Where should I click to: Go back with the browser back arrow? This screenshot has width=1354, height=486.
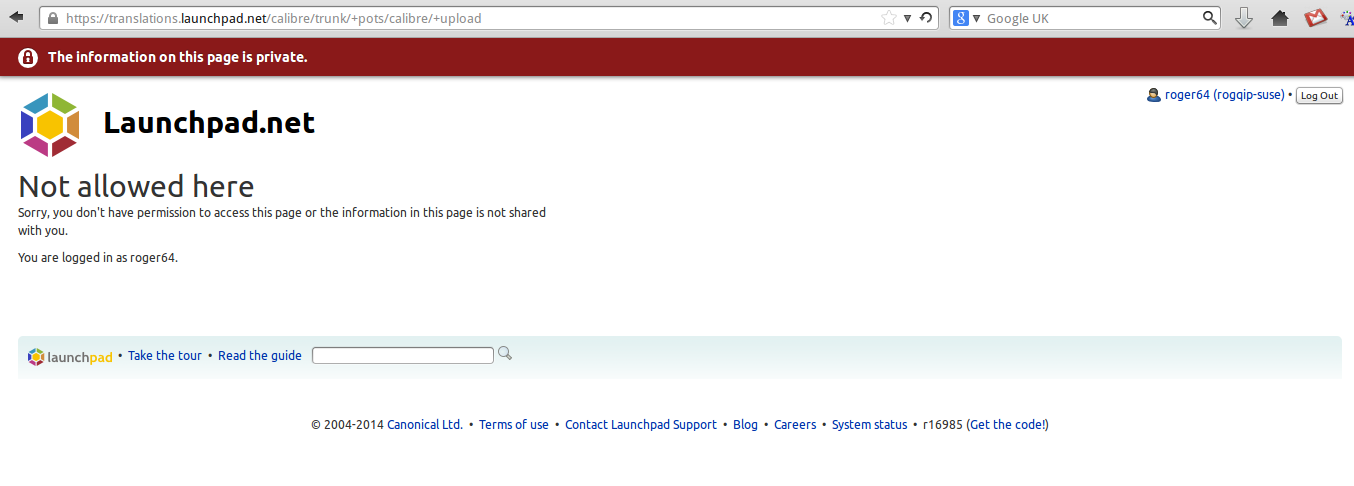pos(16,18)
